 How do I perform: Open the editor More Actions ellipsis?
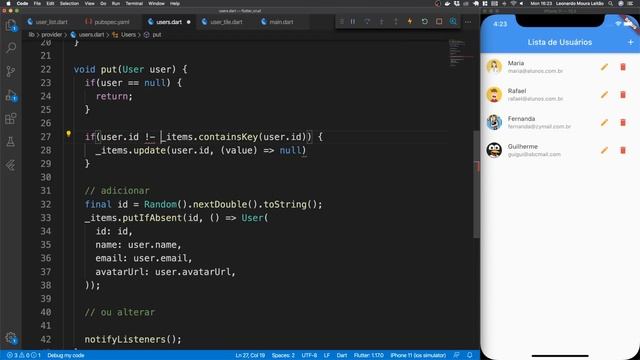tap(468, 22)
